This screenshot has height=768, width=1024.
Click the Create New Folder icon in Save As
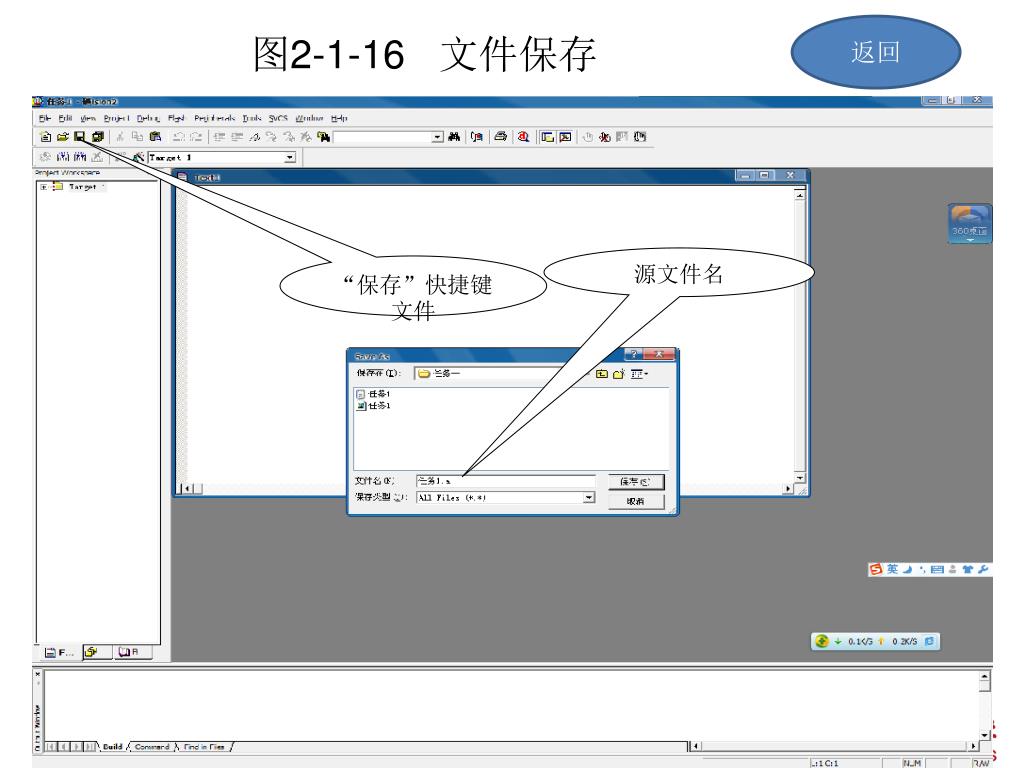pyautogui.click(x=618, y=374)
